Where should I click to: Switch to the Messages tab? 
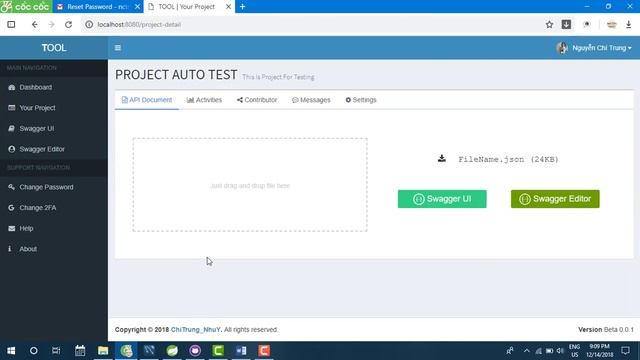[x=311, y=100]
